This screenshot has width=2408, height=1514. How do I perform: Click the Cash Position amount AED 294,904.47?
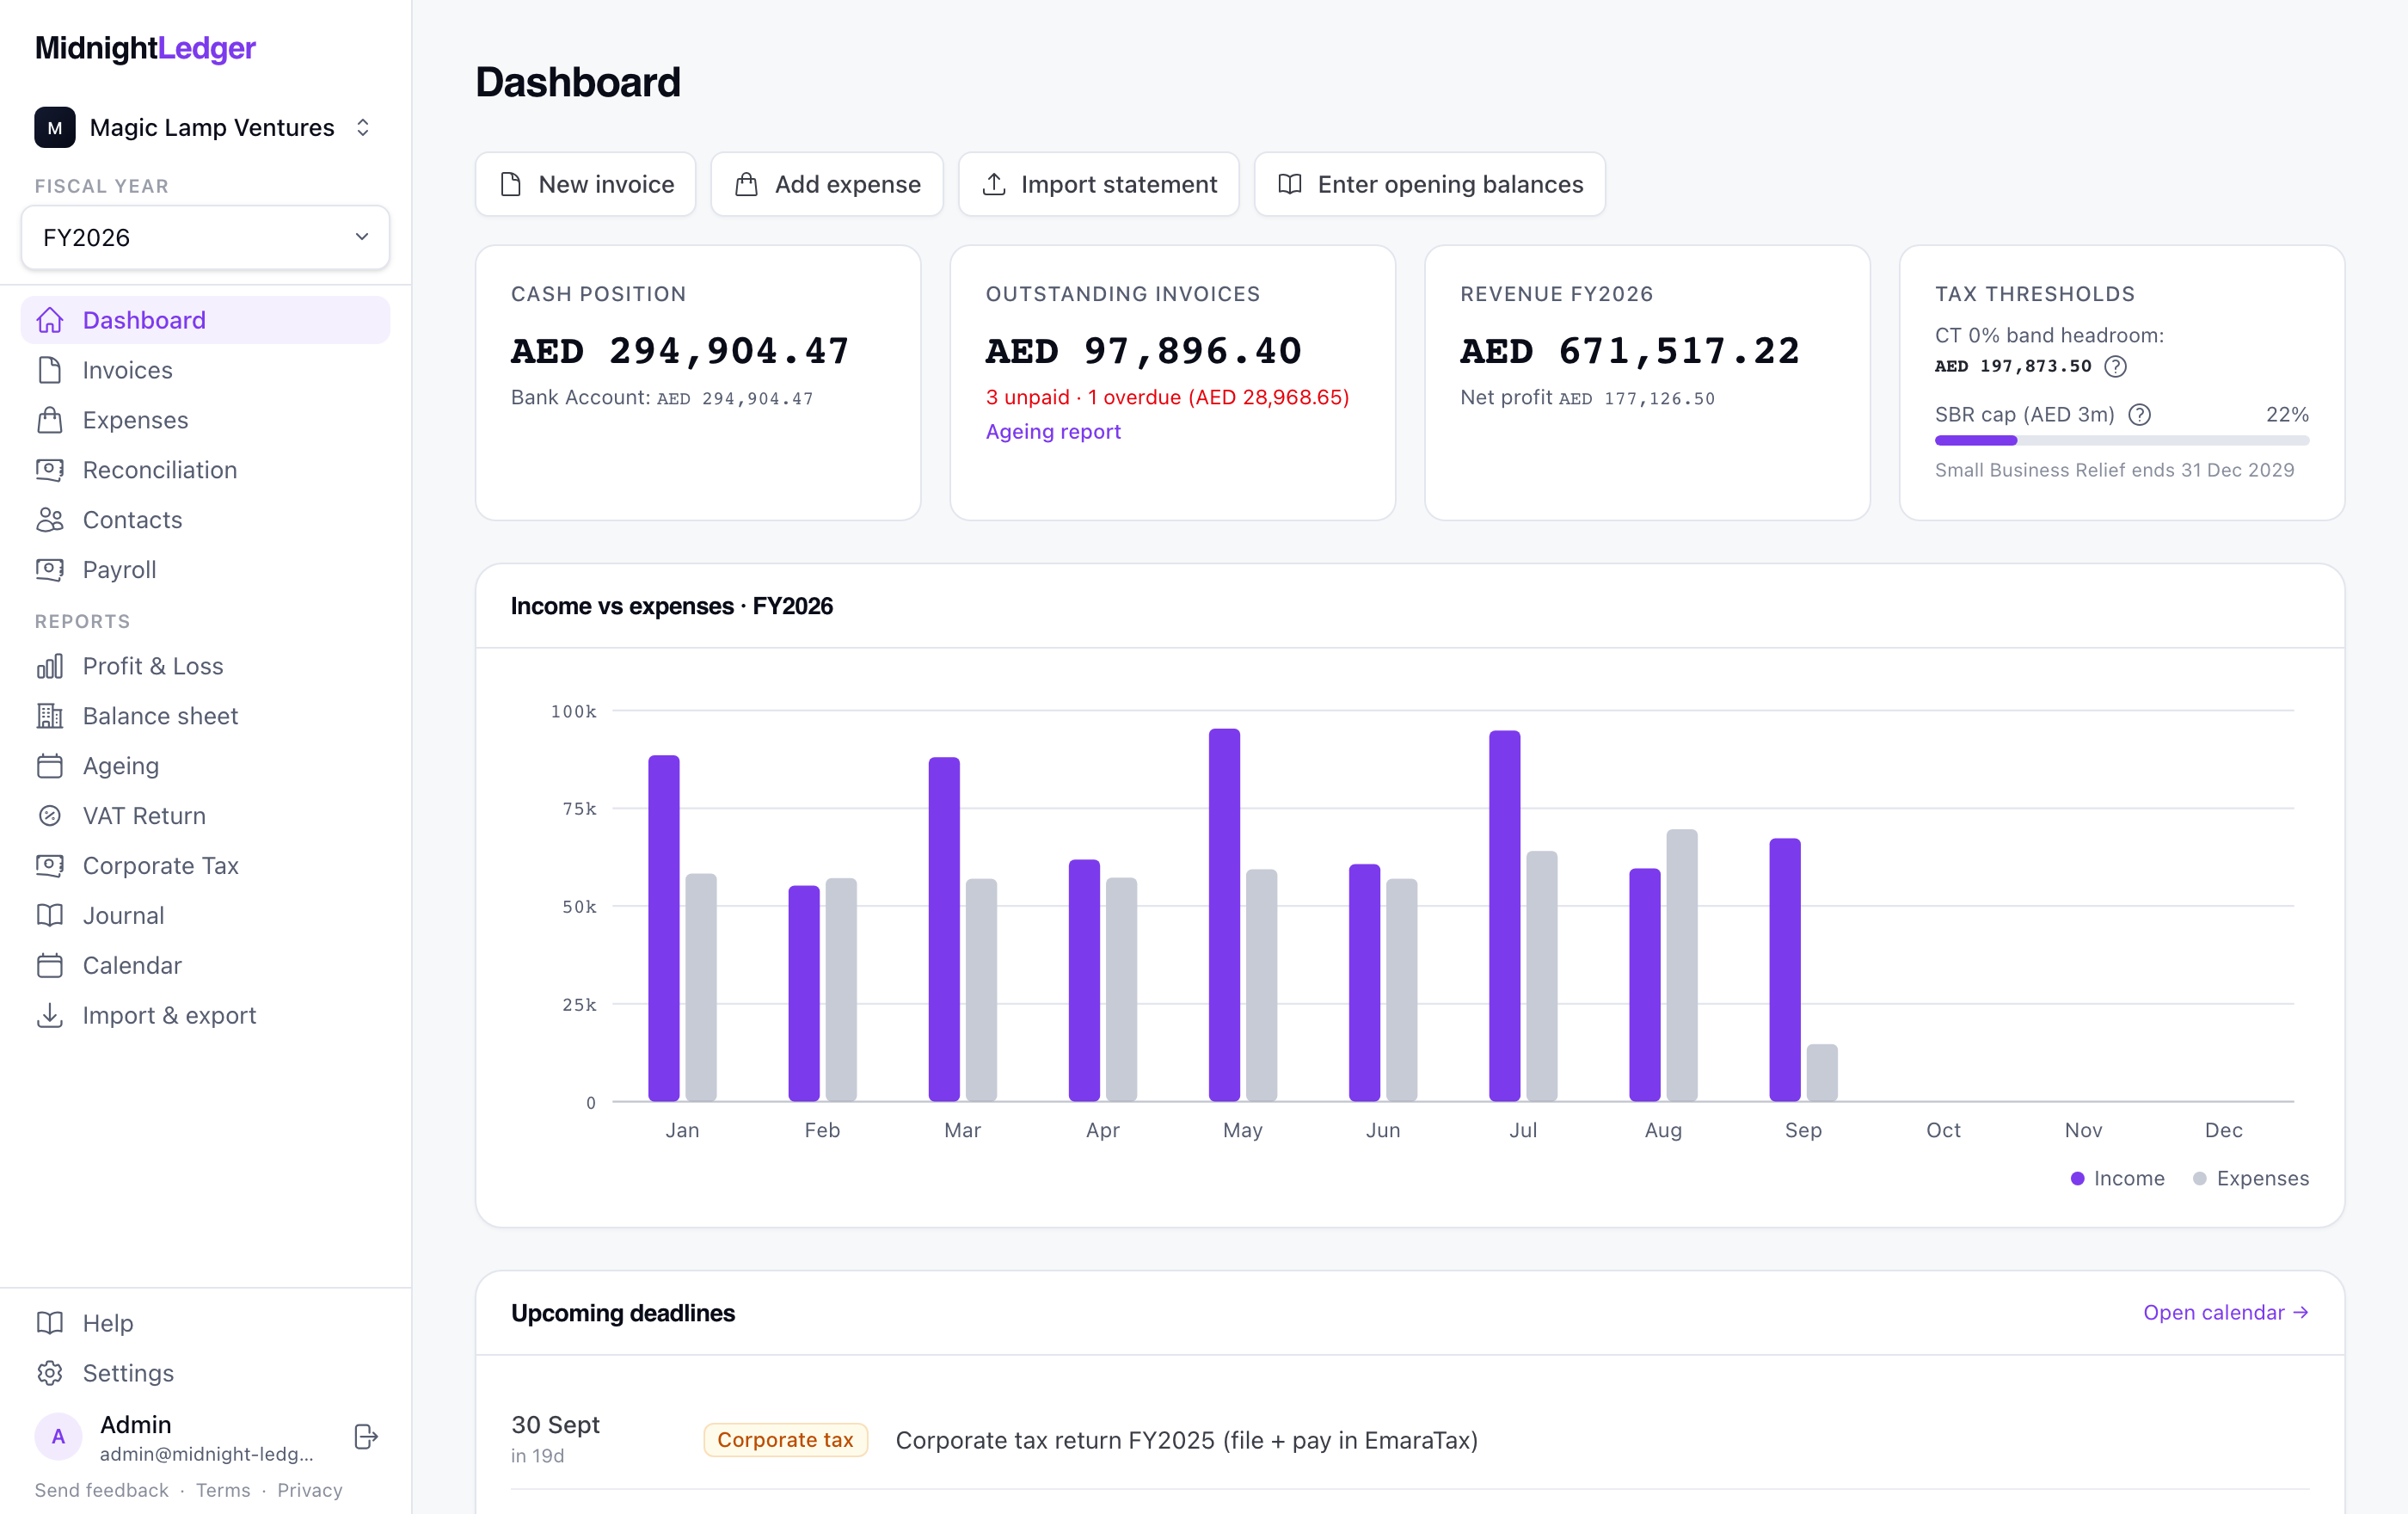[x=680, y=352]
